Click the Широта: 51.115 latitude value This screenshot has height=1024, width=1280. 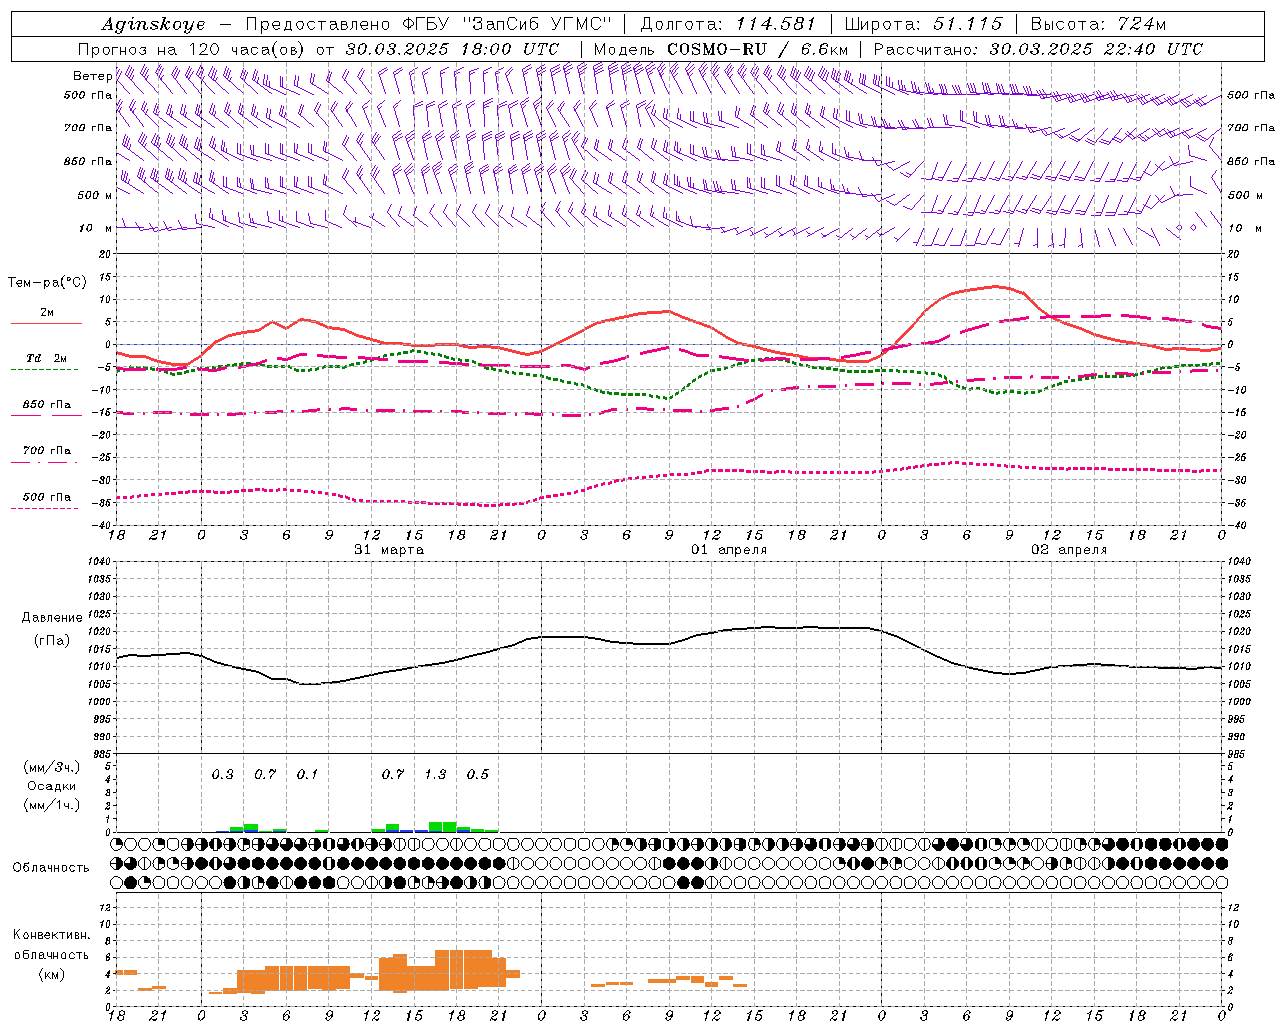click(923, 24)
